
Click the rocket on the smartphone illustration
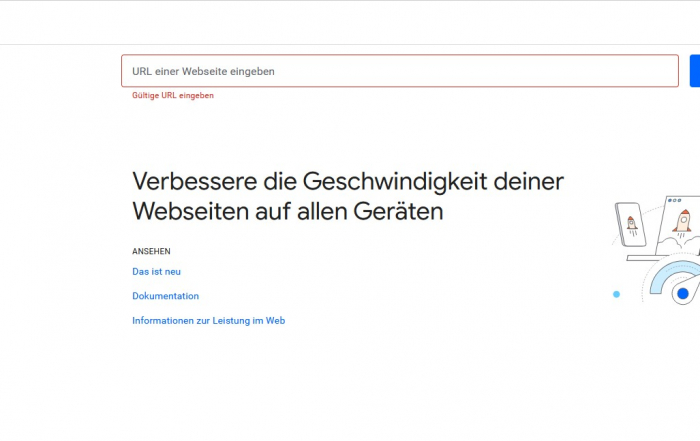coord(632,224)
